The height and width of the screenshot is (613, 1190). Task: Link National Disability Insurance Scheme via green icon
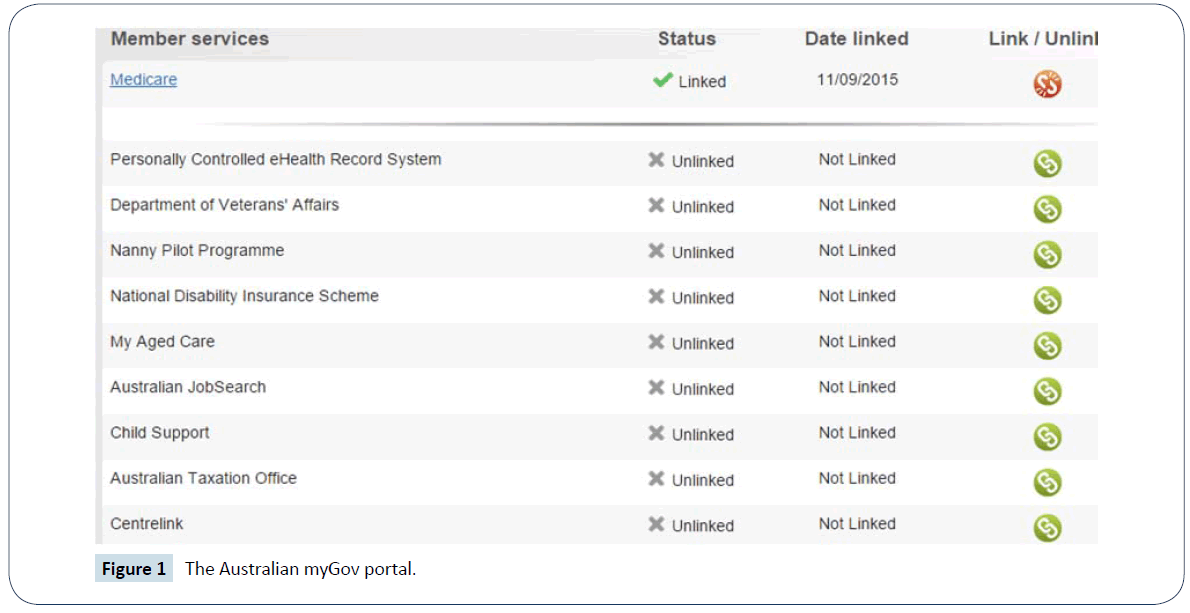(1047, 300)
